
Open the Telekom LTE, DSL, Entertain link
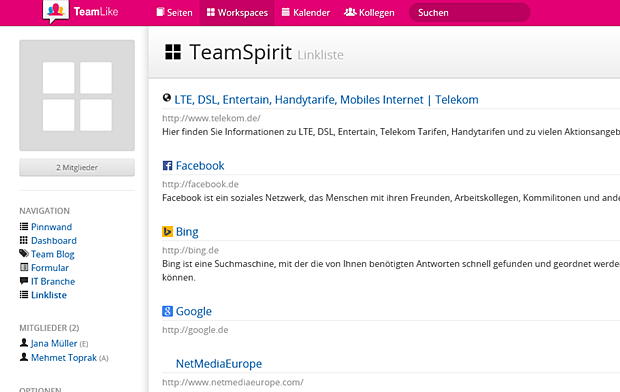(326, 100)
